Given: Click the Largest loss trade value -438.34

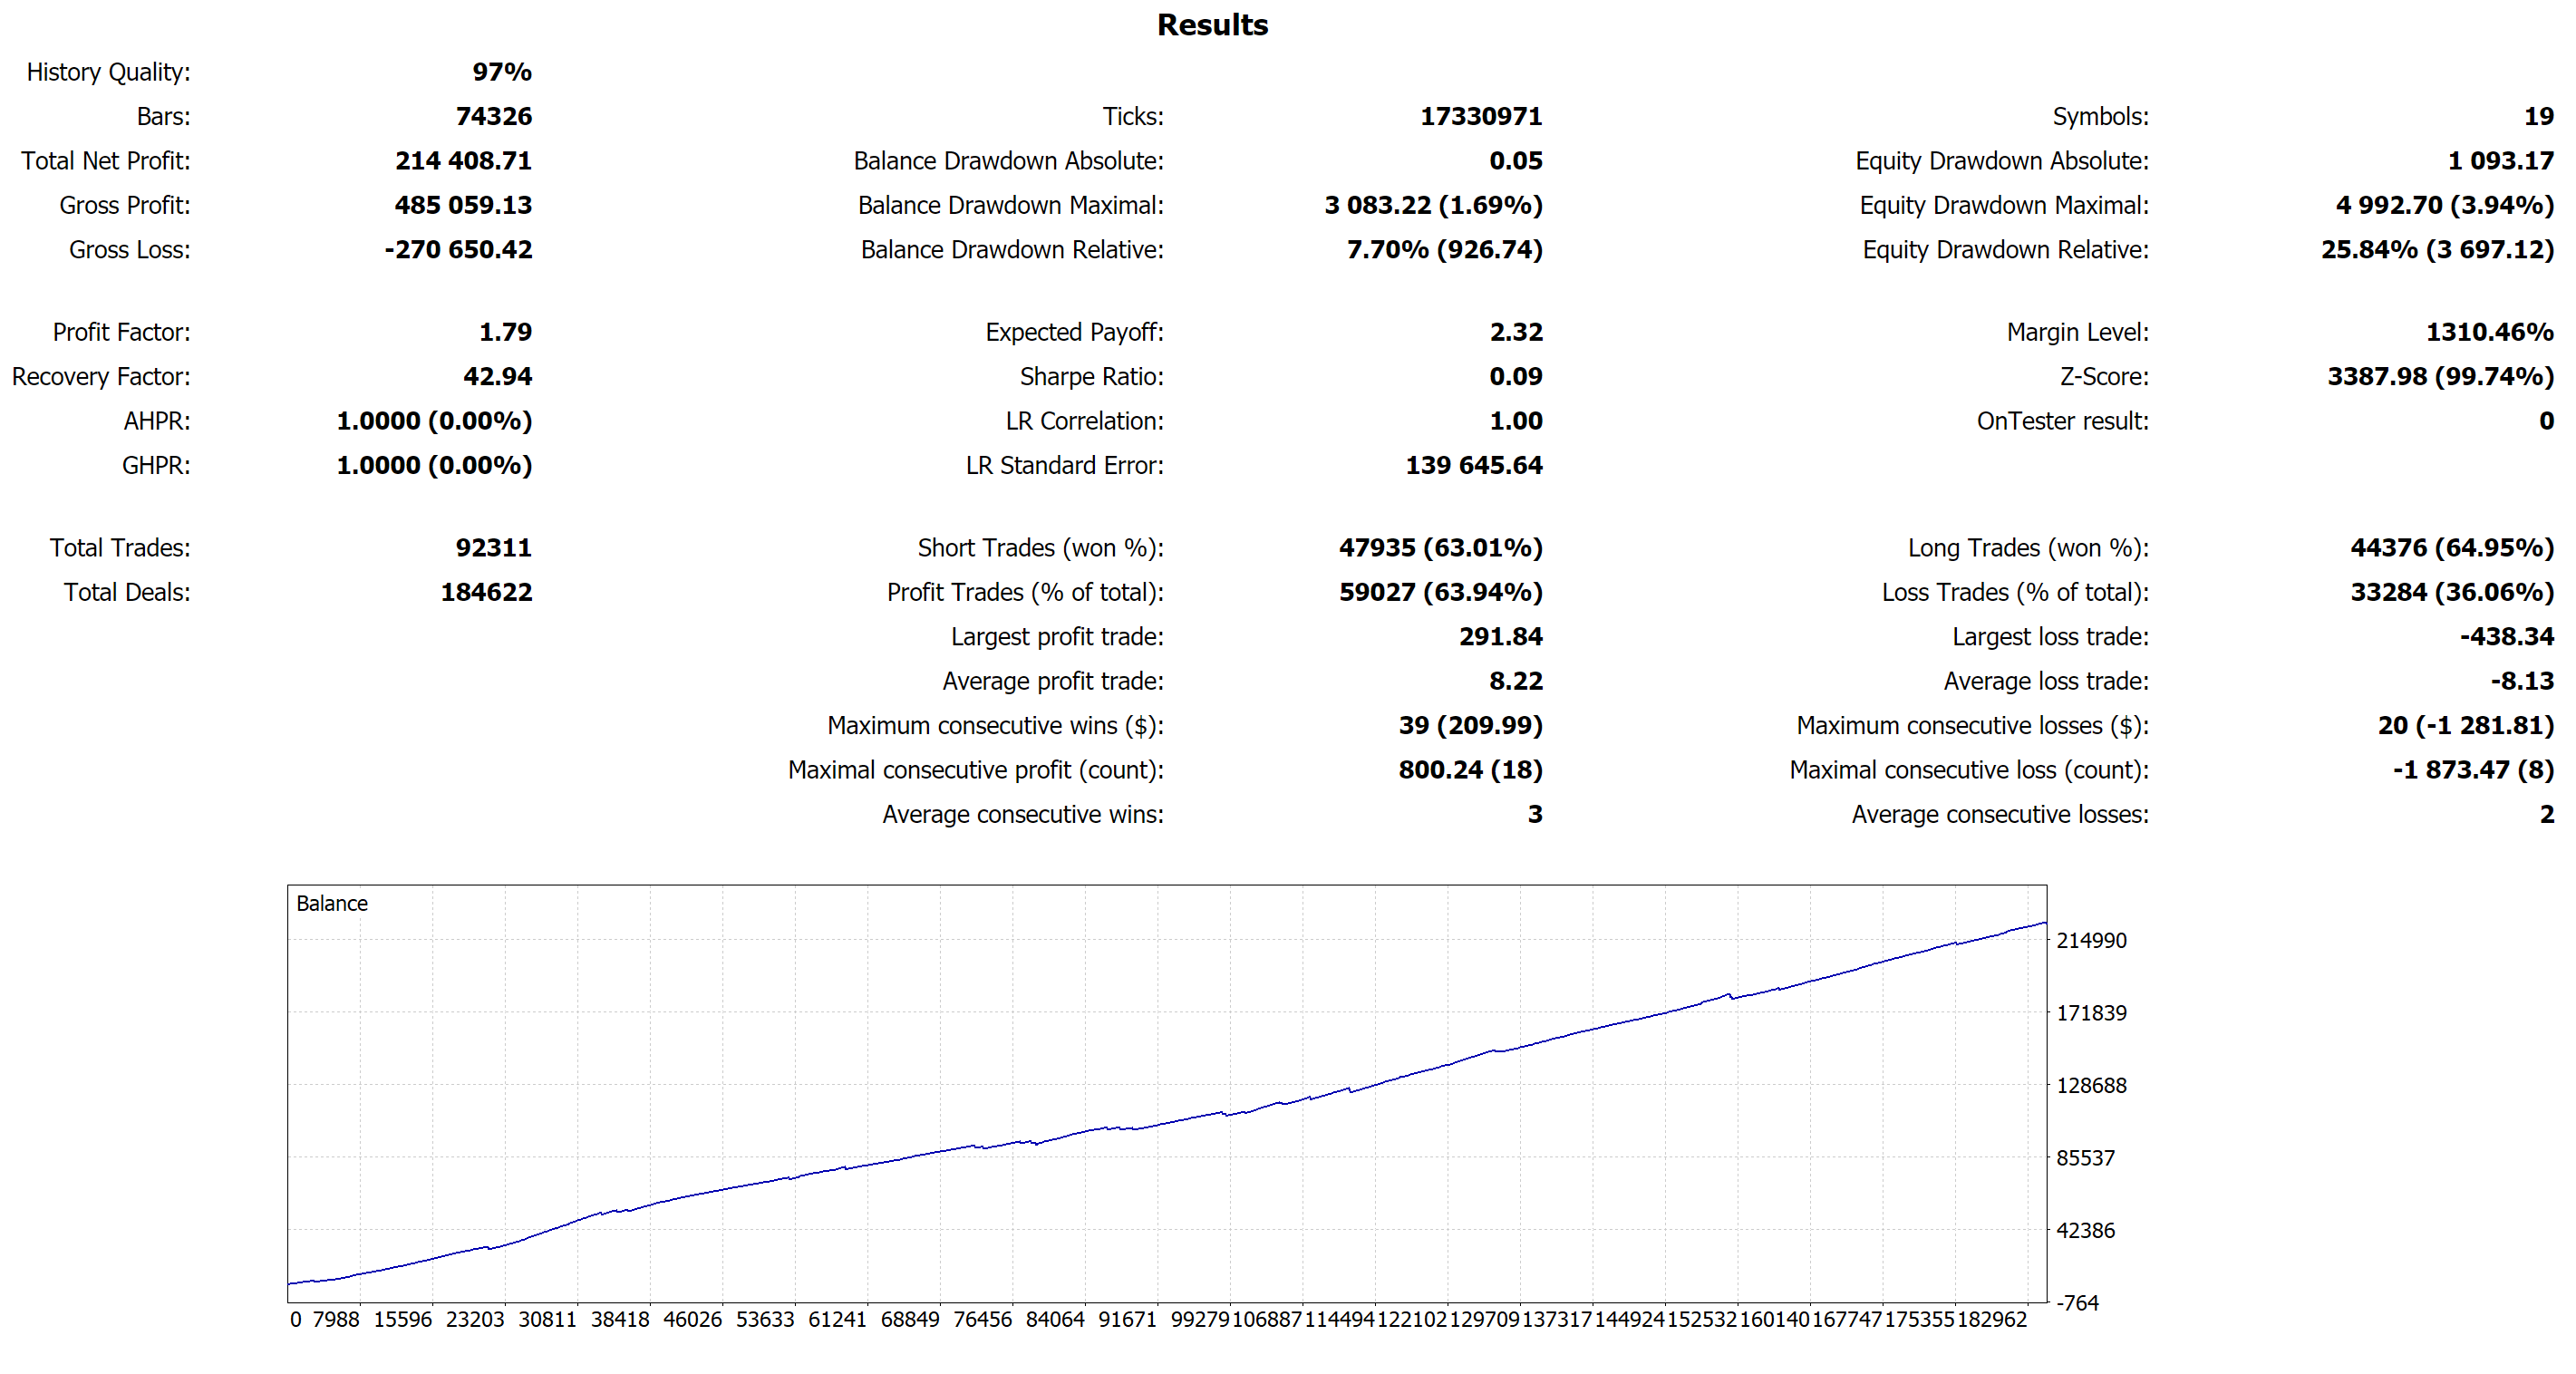Looking at the screenshot, I should click(x=2506, y=637).
